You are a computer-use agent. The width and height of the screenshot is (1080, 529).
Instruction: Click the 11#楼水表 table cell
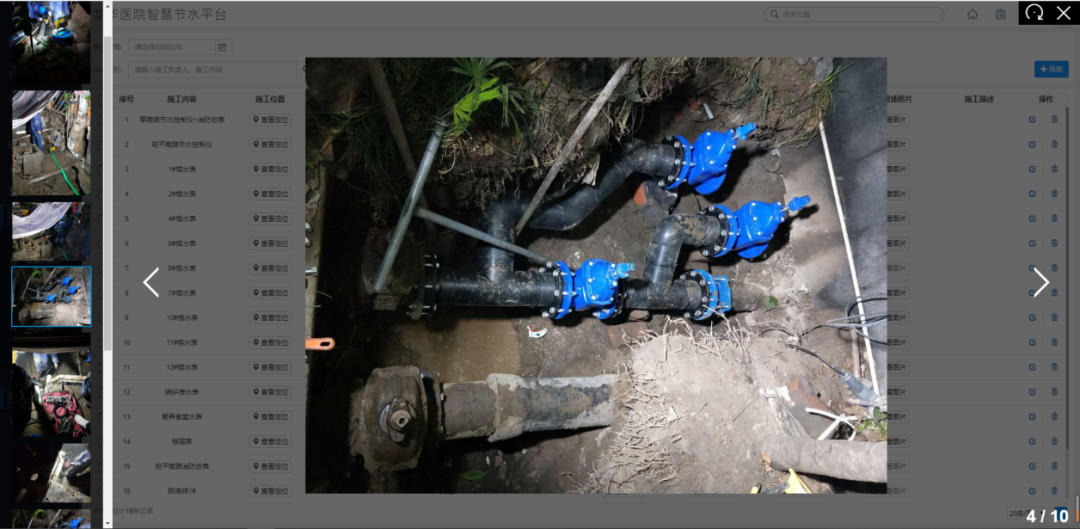pos(182,343)
